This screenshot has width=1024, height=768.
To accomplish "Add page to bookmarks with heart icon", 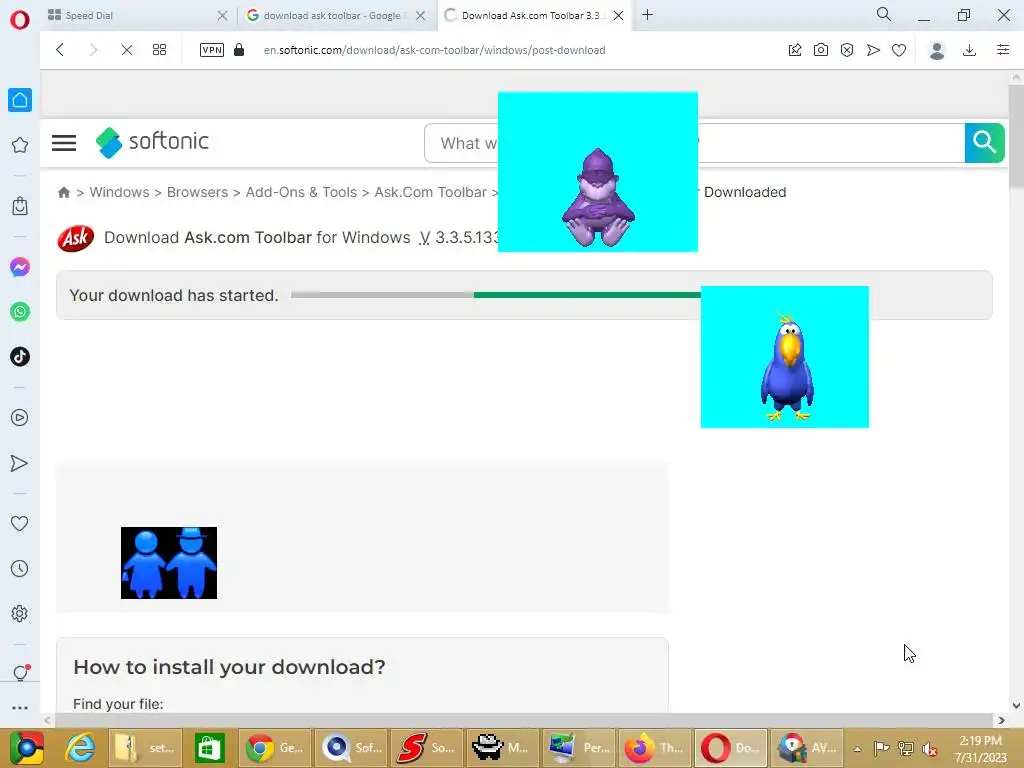I will click(899, 50).
